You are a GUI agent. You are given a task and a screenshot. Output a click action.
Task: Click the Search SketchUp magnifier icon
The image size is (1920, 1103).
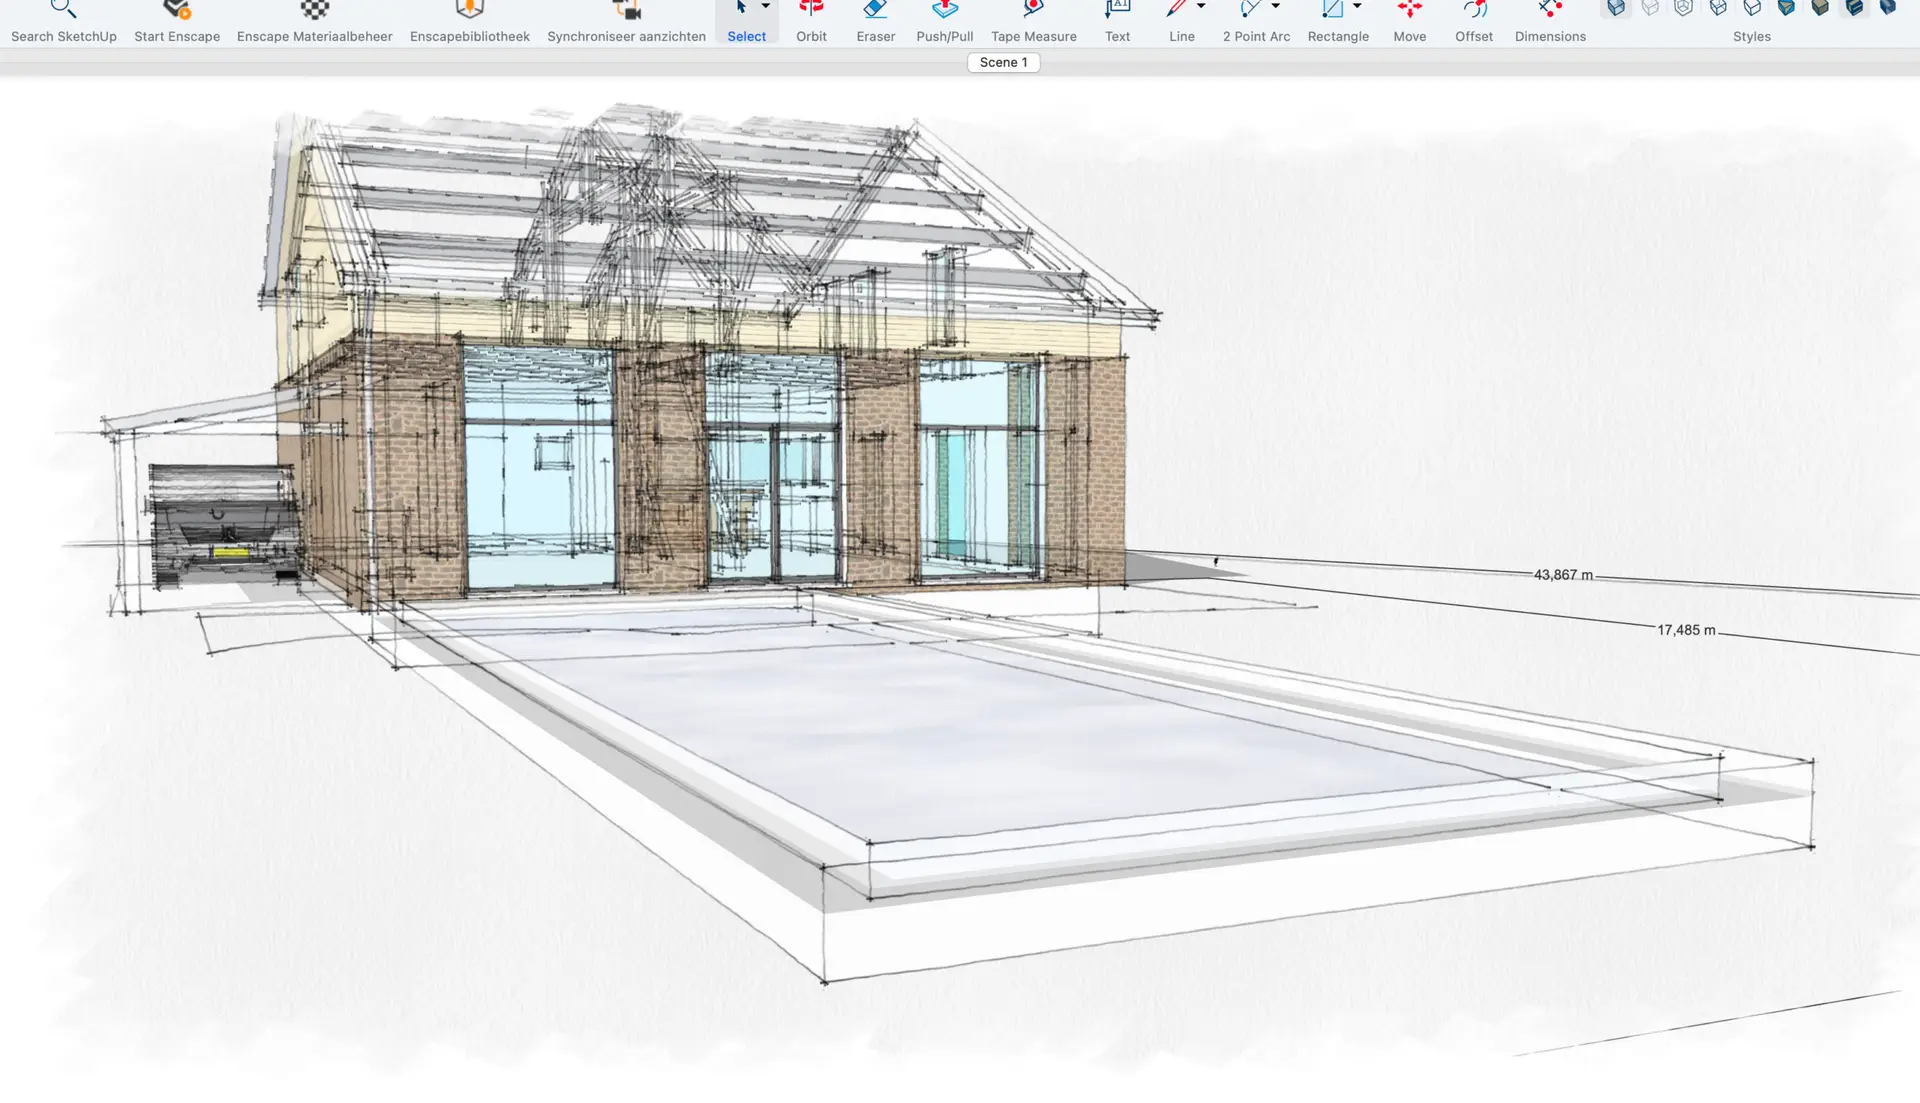(x=63, y=10)
